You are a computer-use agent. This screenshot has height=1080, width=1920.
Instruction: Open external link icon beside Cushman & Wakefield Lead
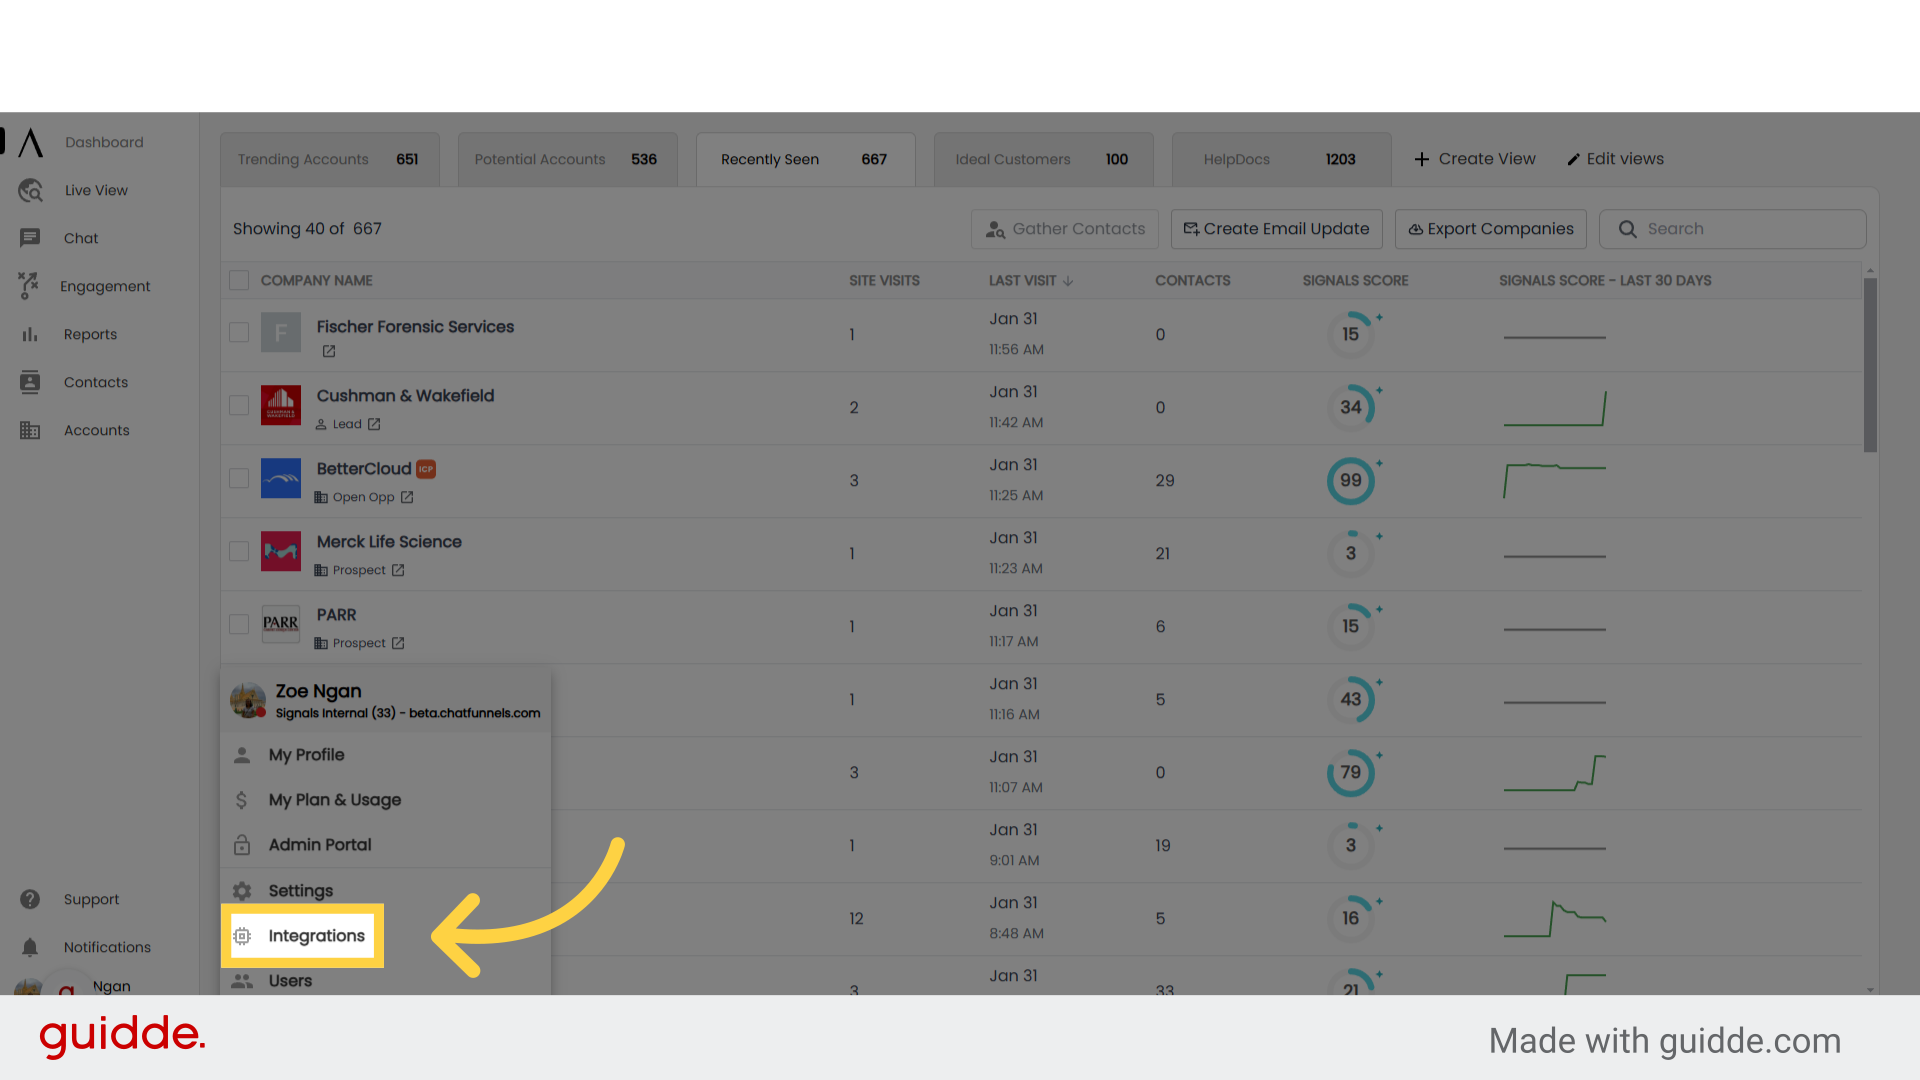point(374,424)
